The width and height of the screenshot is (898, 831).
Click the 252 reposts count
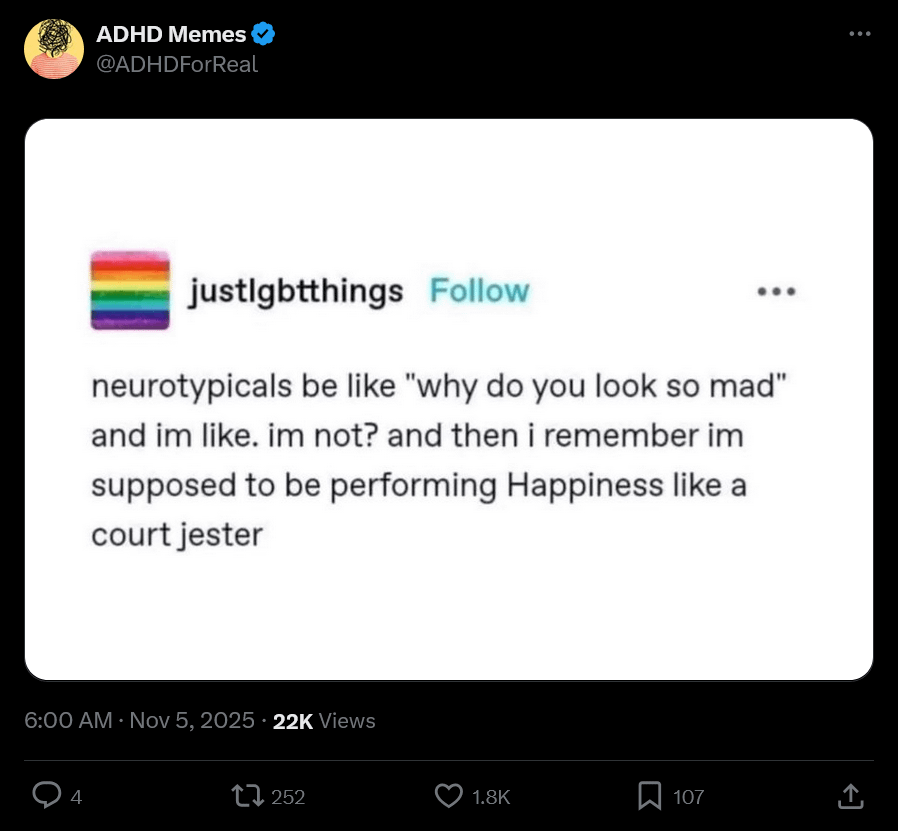288,797
